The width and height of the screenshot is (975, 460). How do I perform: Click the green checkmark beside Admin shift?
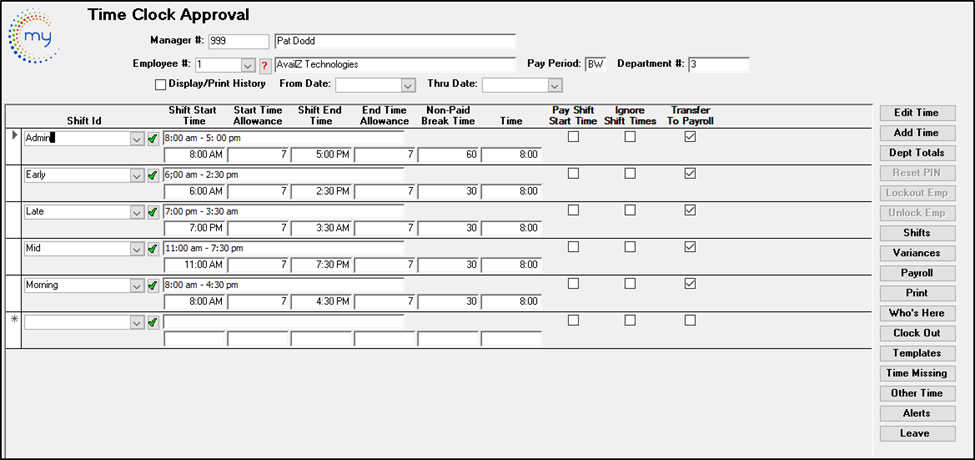pos(153,138)
